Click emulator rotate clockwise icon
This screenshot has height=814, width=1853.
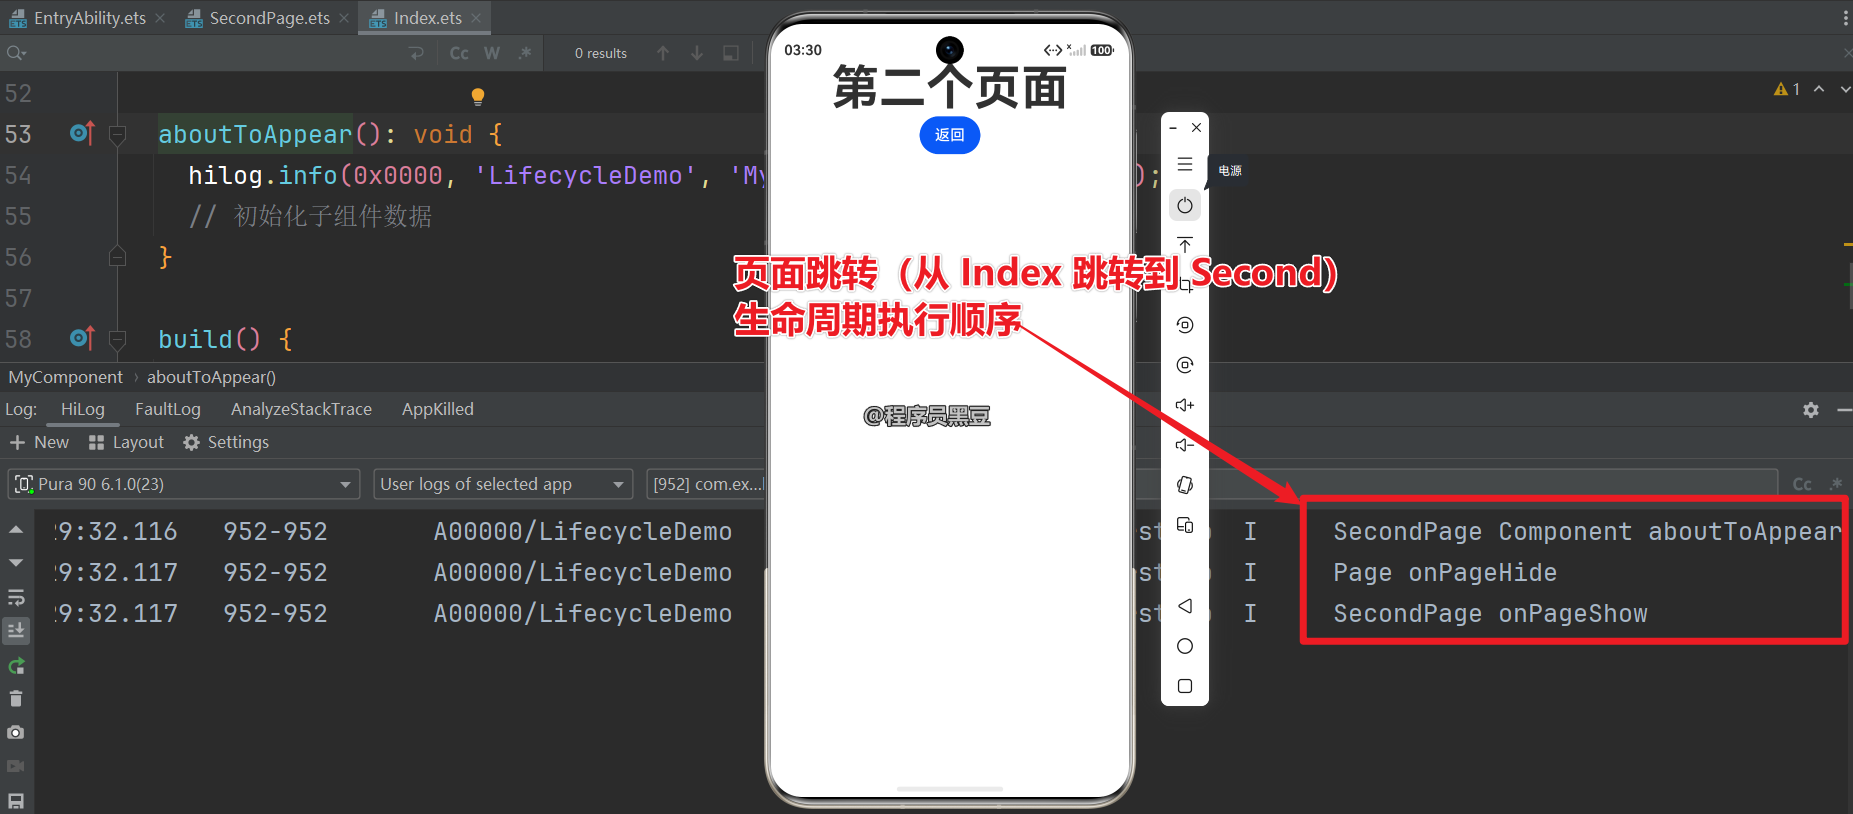click(x=1185, y=365)
